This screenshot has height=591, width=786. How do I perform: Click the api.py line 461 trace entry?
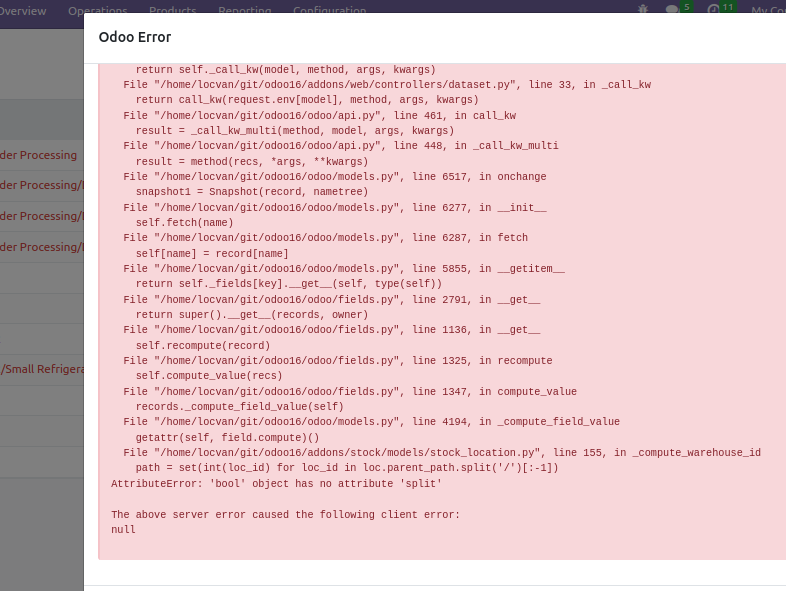point(319,115)
